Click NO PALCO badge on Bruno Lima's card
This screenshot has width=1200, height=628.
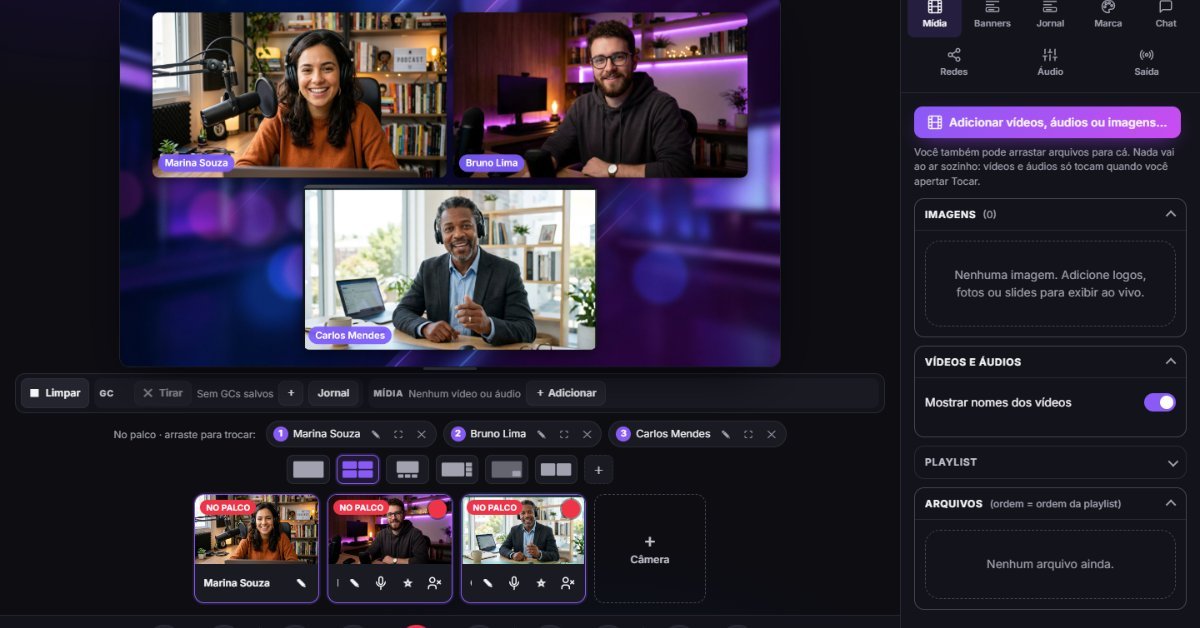point(361,508)
